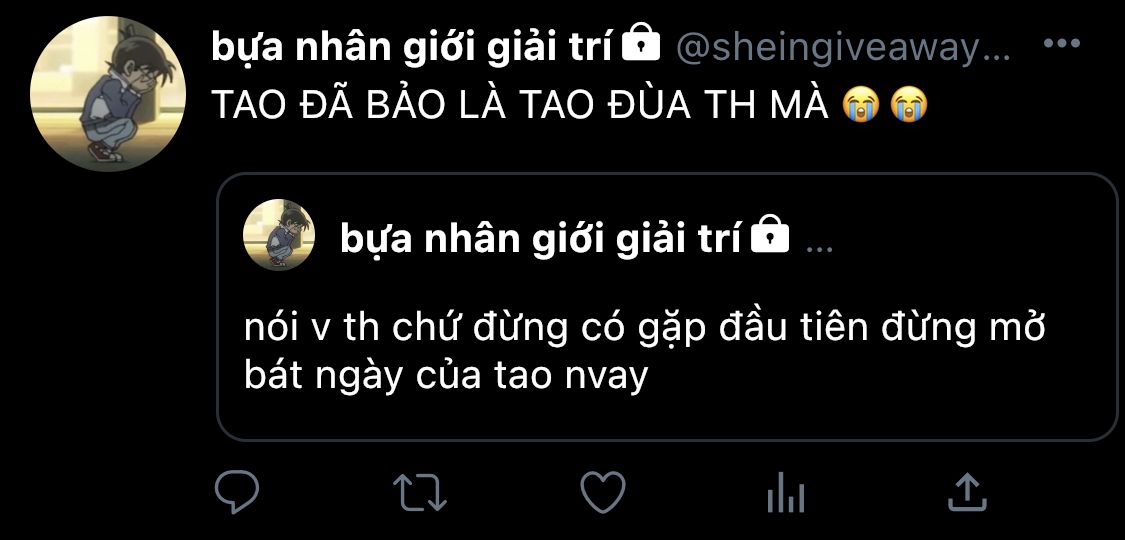1125x540 pixels.
Task: Reply to the tweet via speech bubble icon
Action: [237, 492]
